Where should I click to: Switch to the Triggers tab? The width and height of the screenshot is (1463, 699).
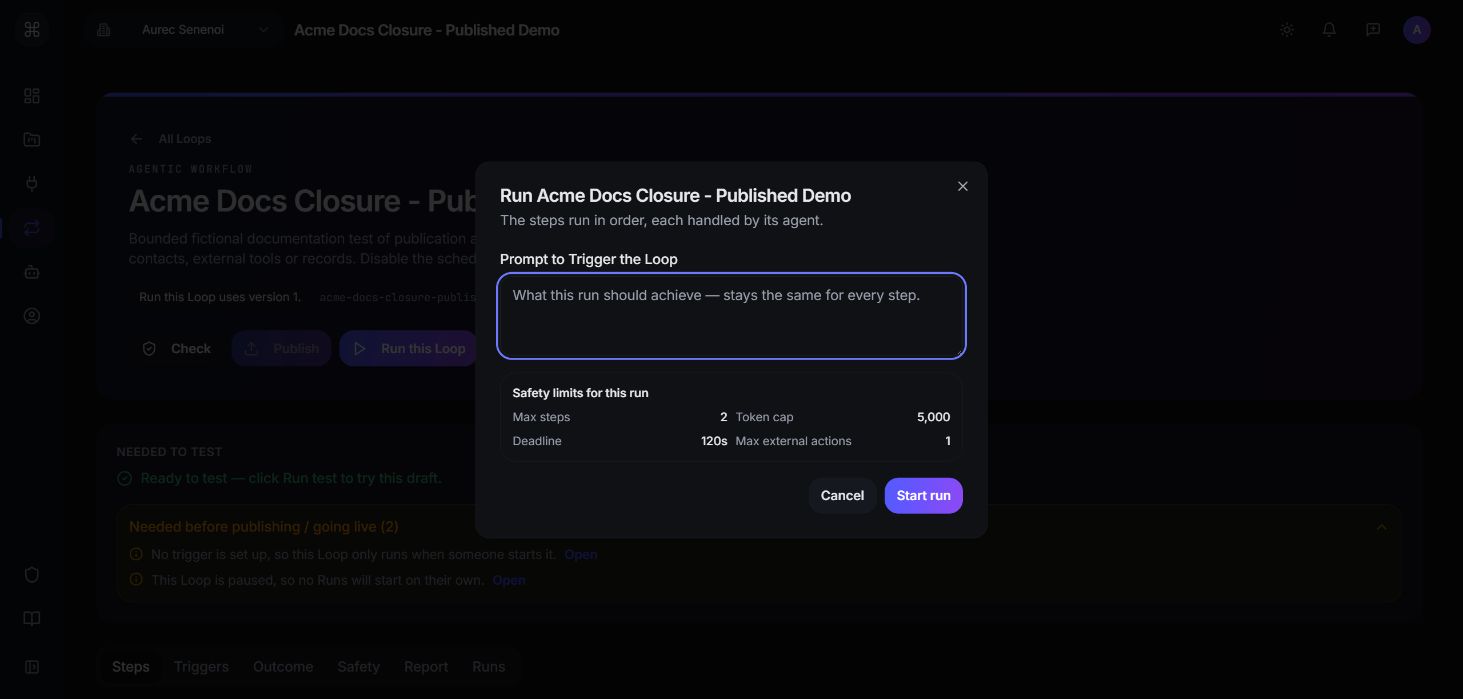[201, 667]
